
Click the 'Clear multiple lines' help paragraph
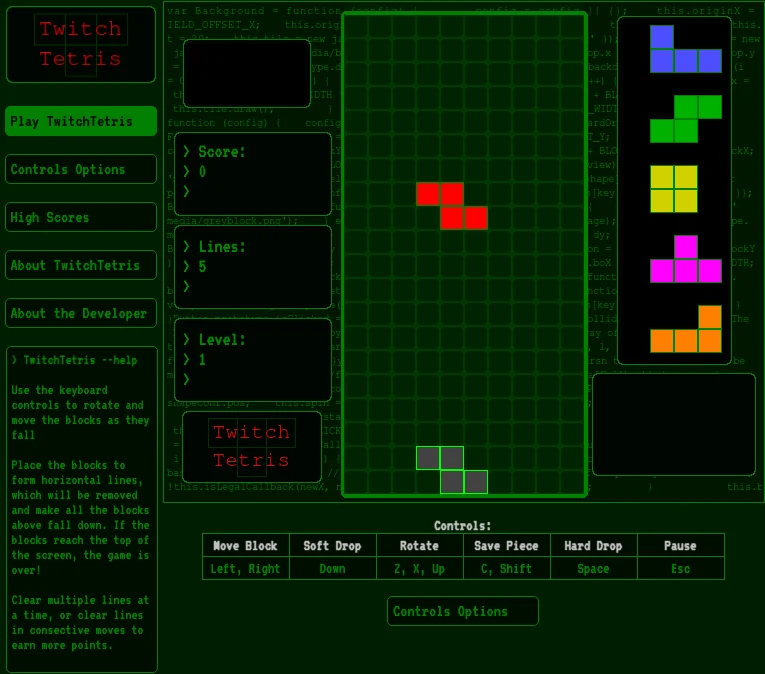click(80, 622)
